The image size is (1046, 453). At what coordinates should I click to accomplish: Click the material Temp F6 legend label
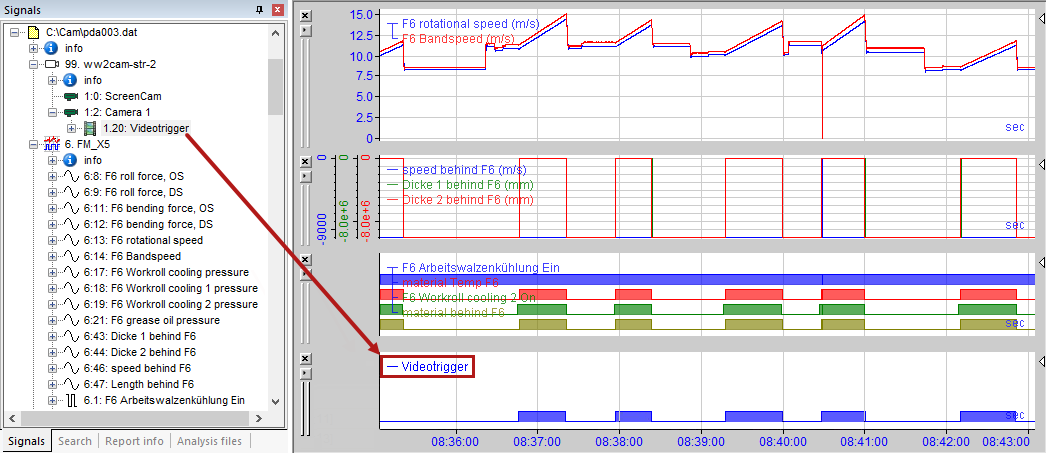(x=450, y=283)
